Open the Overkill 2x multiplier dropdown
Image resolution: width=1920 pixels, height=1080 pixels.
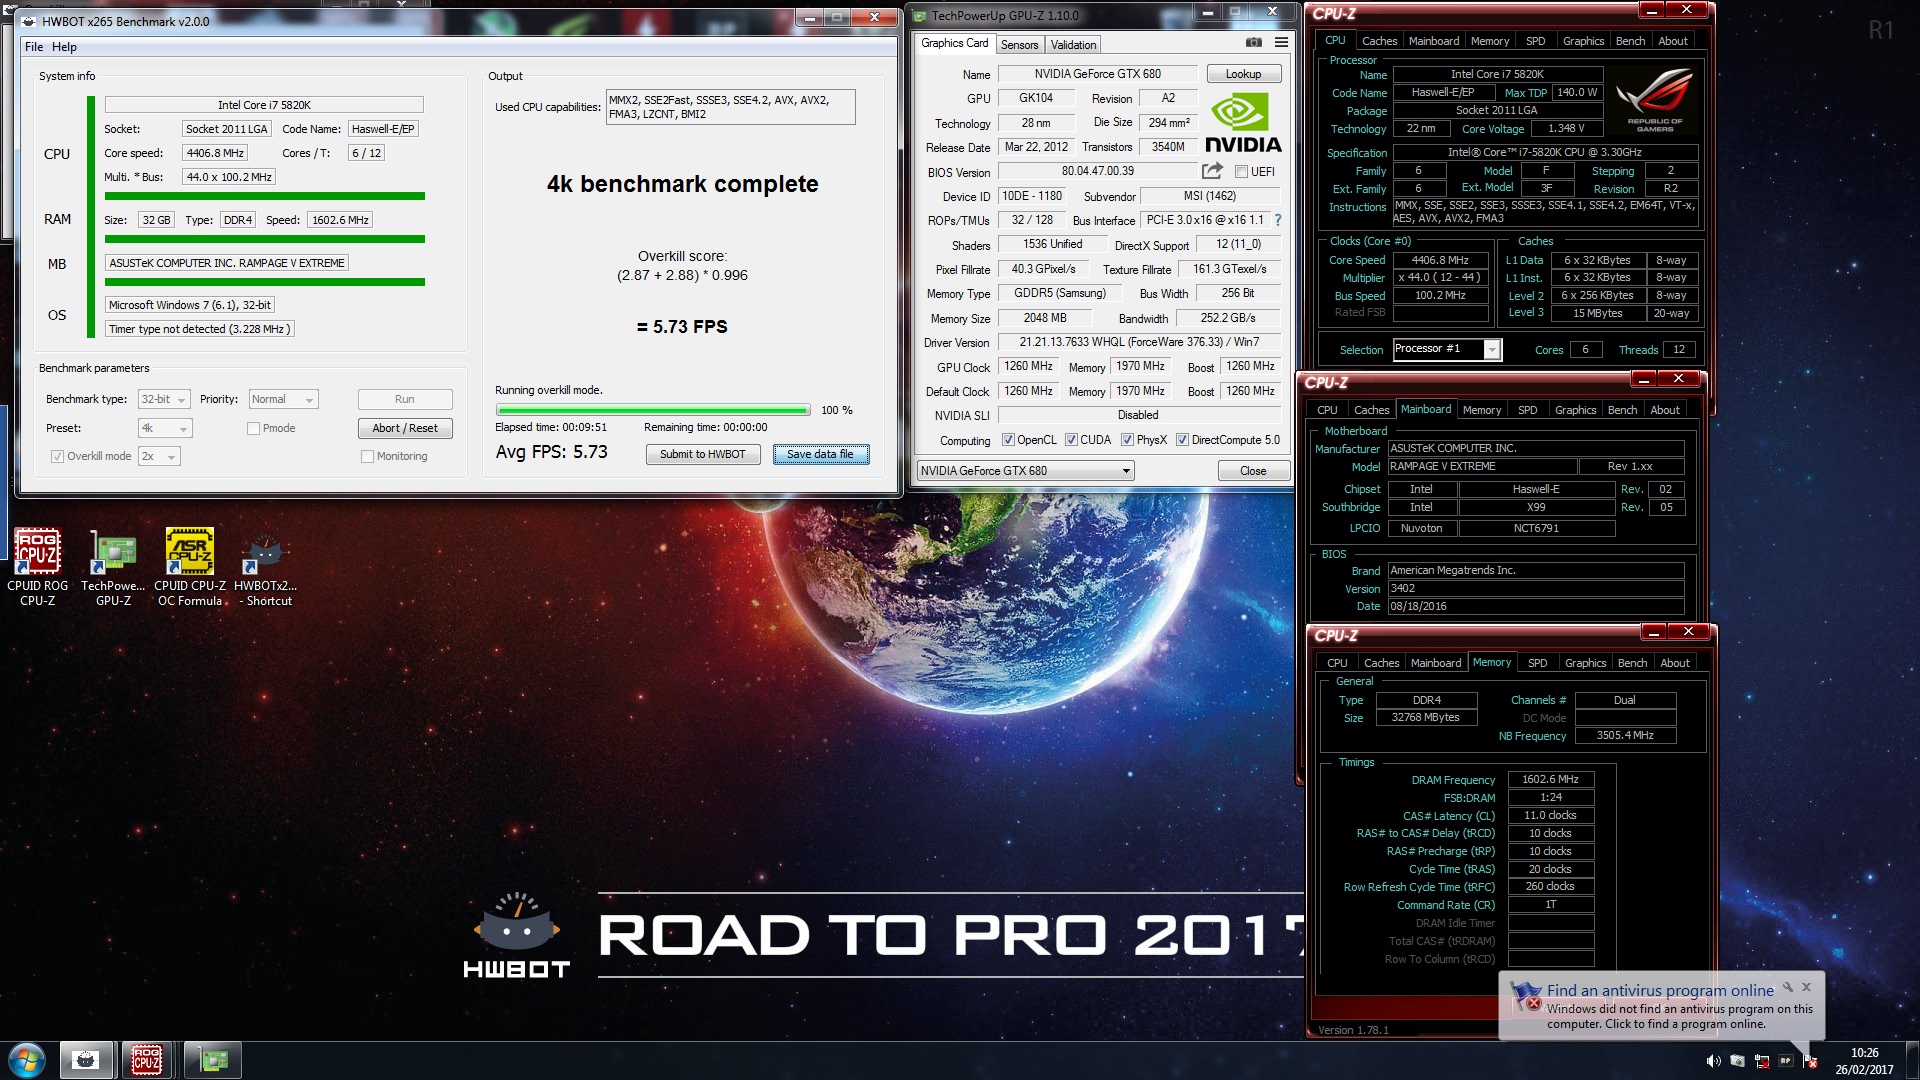click(x=159, y=456)
